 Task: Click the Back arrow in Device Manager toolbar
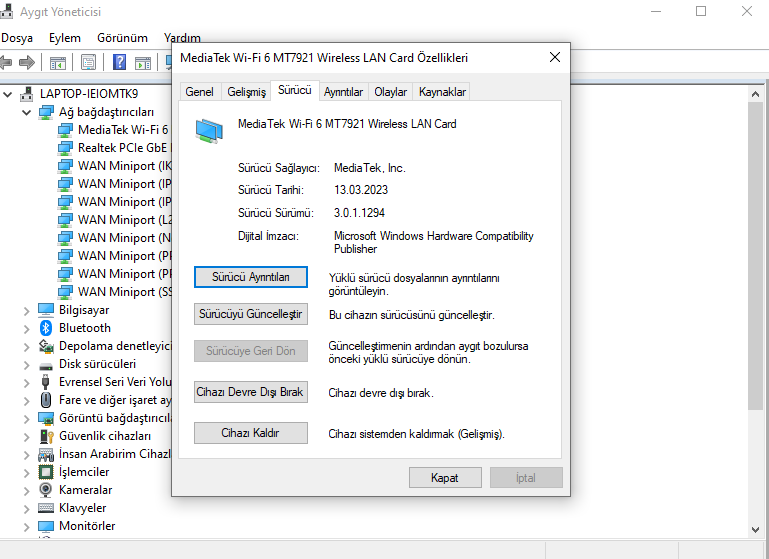(x=6, y=62)
